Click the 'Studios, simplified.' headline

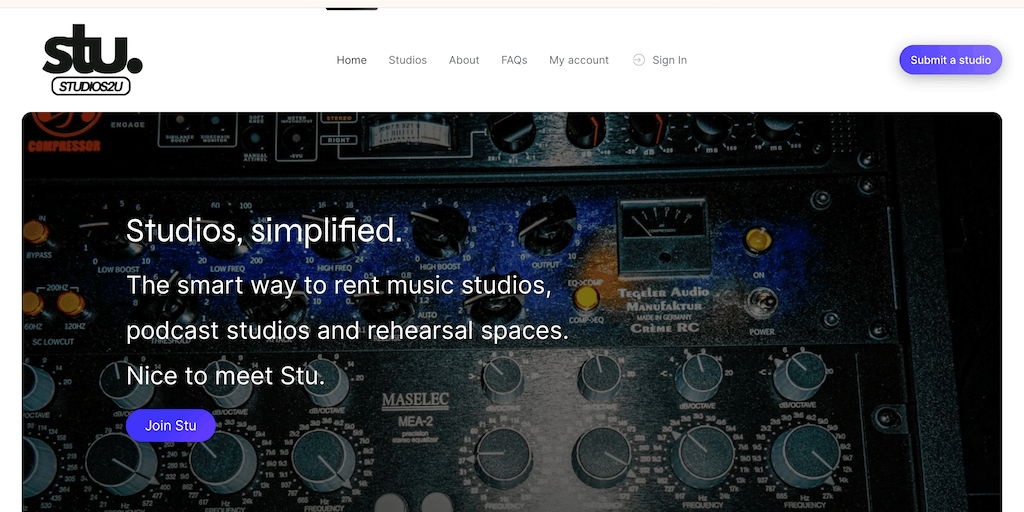(264, 231)
